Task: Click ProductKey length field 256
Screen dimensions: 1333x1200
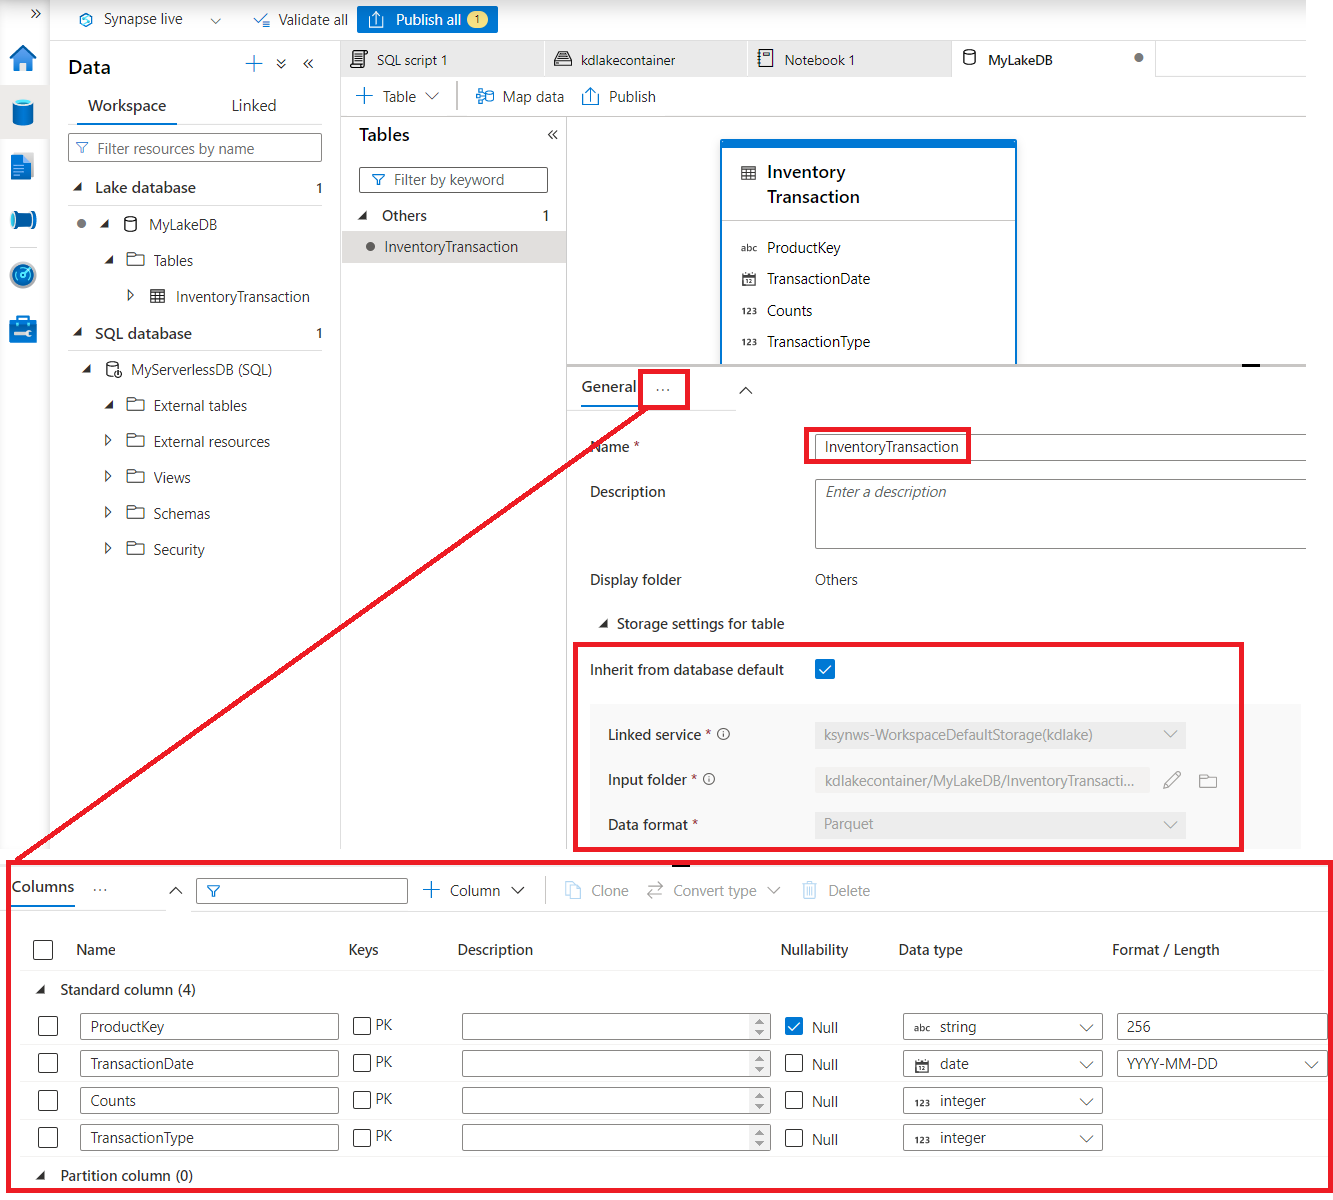Action: tap(1222, 1027)
